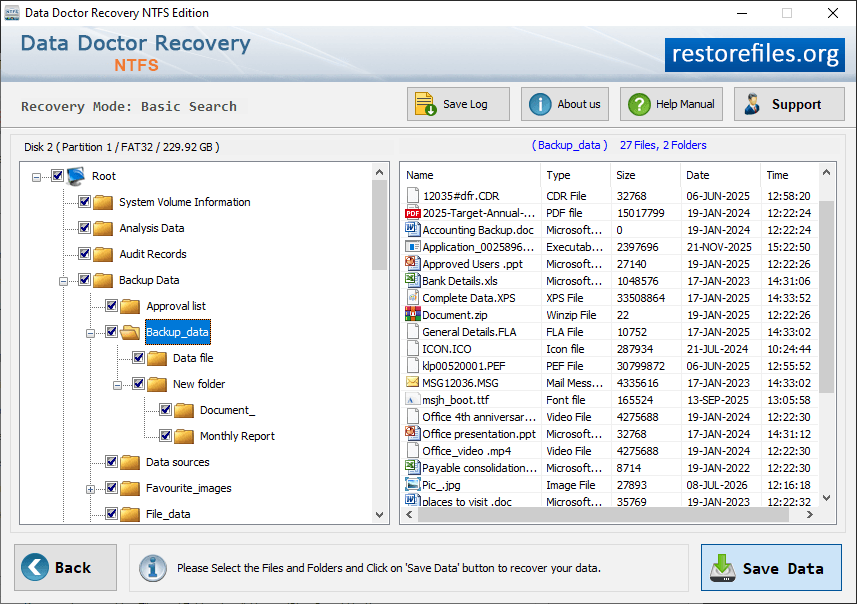Screen dimensions: 857x604
Task: Click the Backup Data folder icon
Action: point(103,280)
